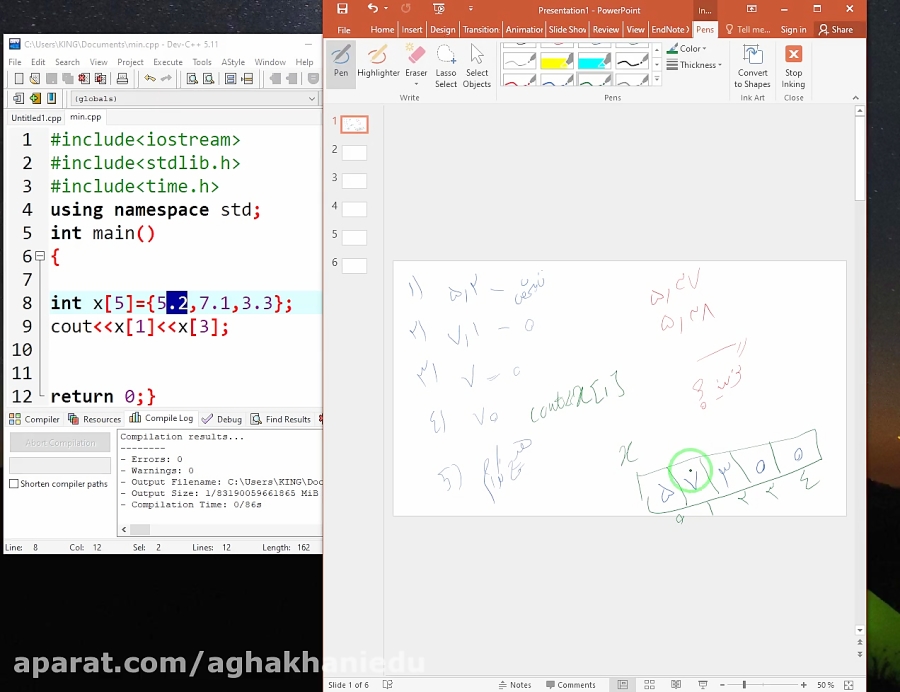
Task: Click Convert to Shapes
Action: [752, 65]
